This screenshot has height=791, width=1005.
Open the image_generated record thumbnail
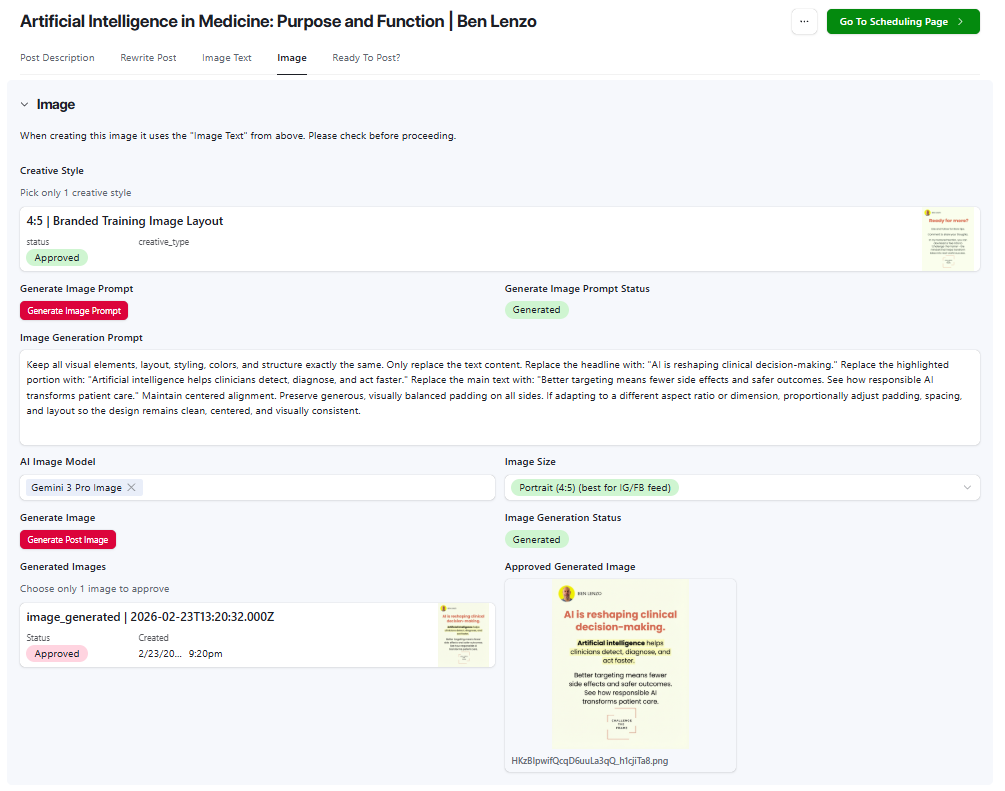(463, 635)
